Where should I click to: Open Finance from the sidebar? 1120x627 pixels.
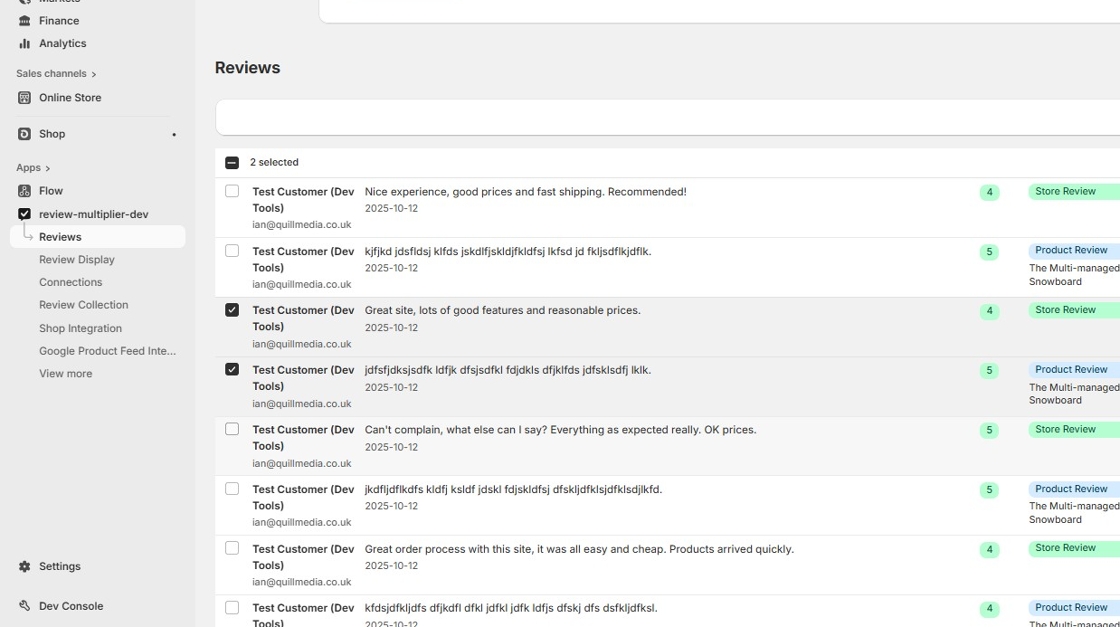coord(55,20)
